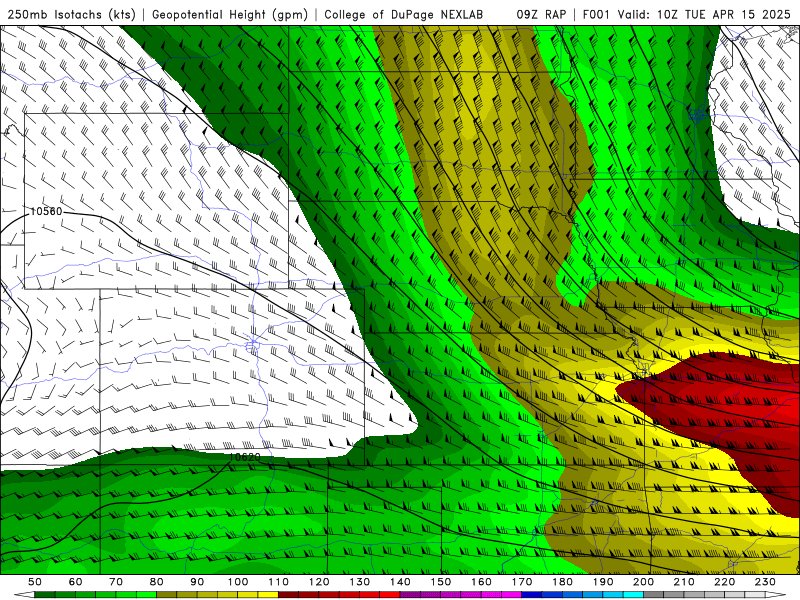This screenshot has height=600, width=800.
Task: Click the 70 value on the color scale
Action: click(116, 582)
